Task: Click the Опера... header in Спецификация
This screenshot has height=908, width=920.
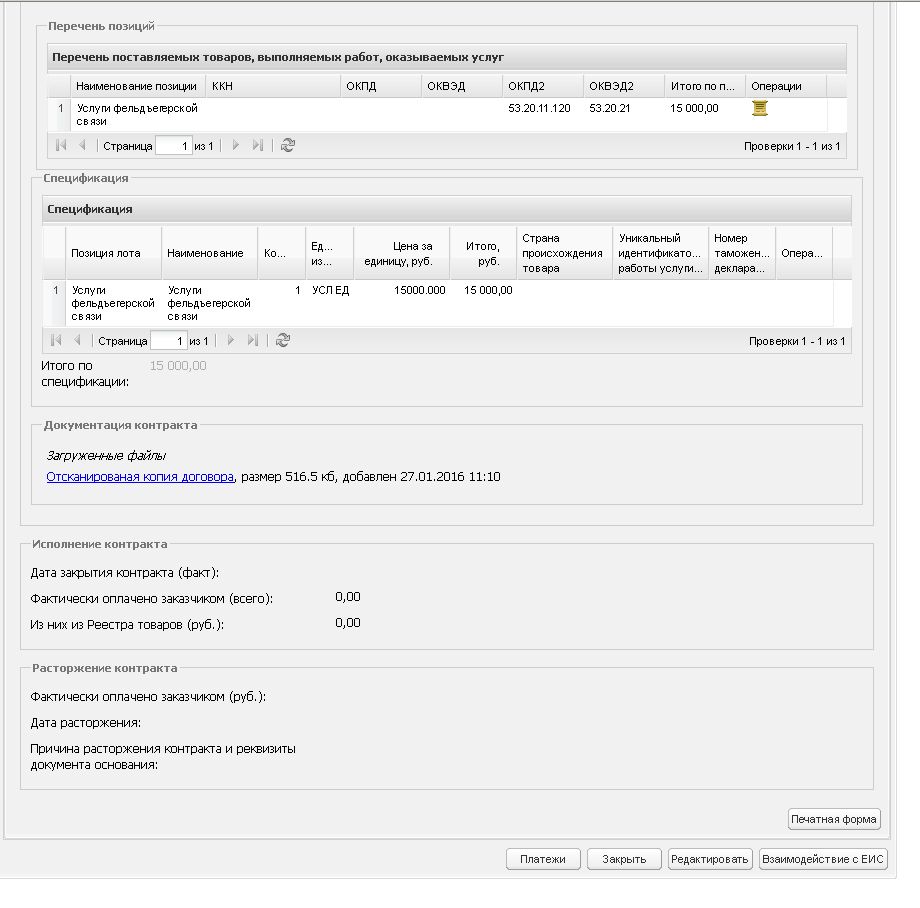Action: pos(804,253)
